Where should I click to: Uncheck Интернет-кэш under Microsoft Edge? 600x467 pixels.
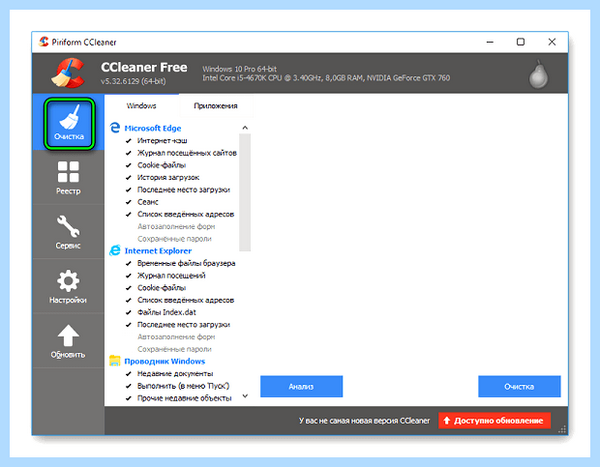click(x=129, y=141)
